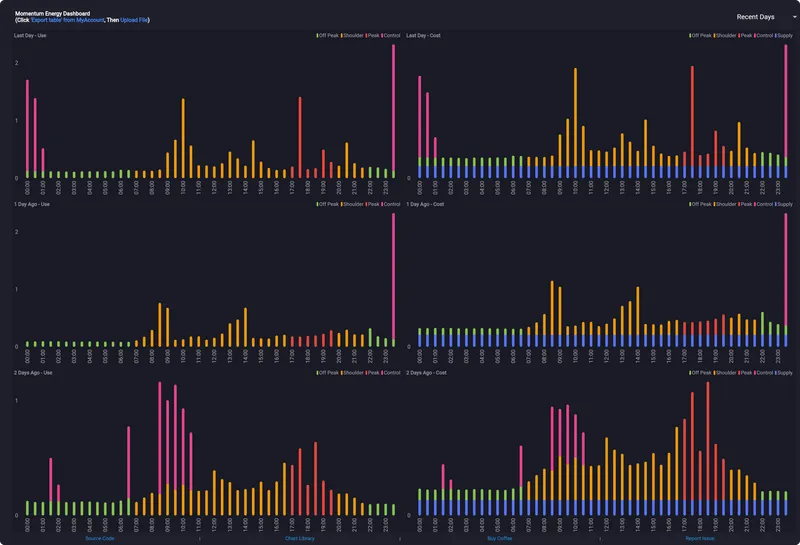This screenshot has height=545, width=800.
Task: Open the Source Code link in footer
Action: [x=100, y=538]
